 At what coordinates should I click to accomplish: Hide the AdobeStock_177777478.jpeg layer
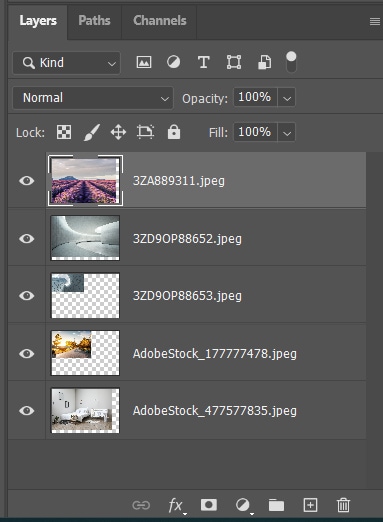[27, 353]
